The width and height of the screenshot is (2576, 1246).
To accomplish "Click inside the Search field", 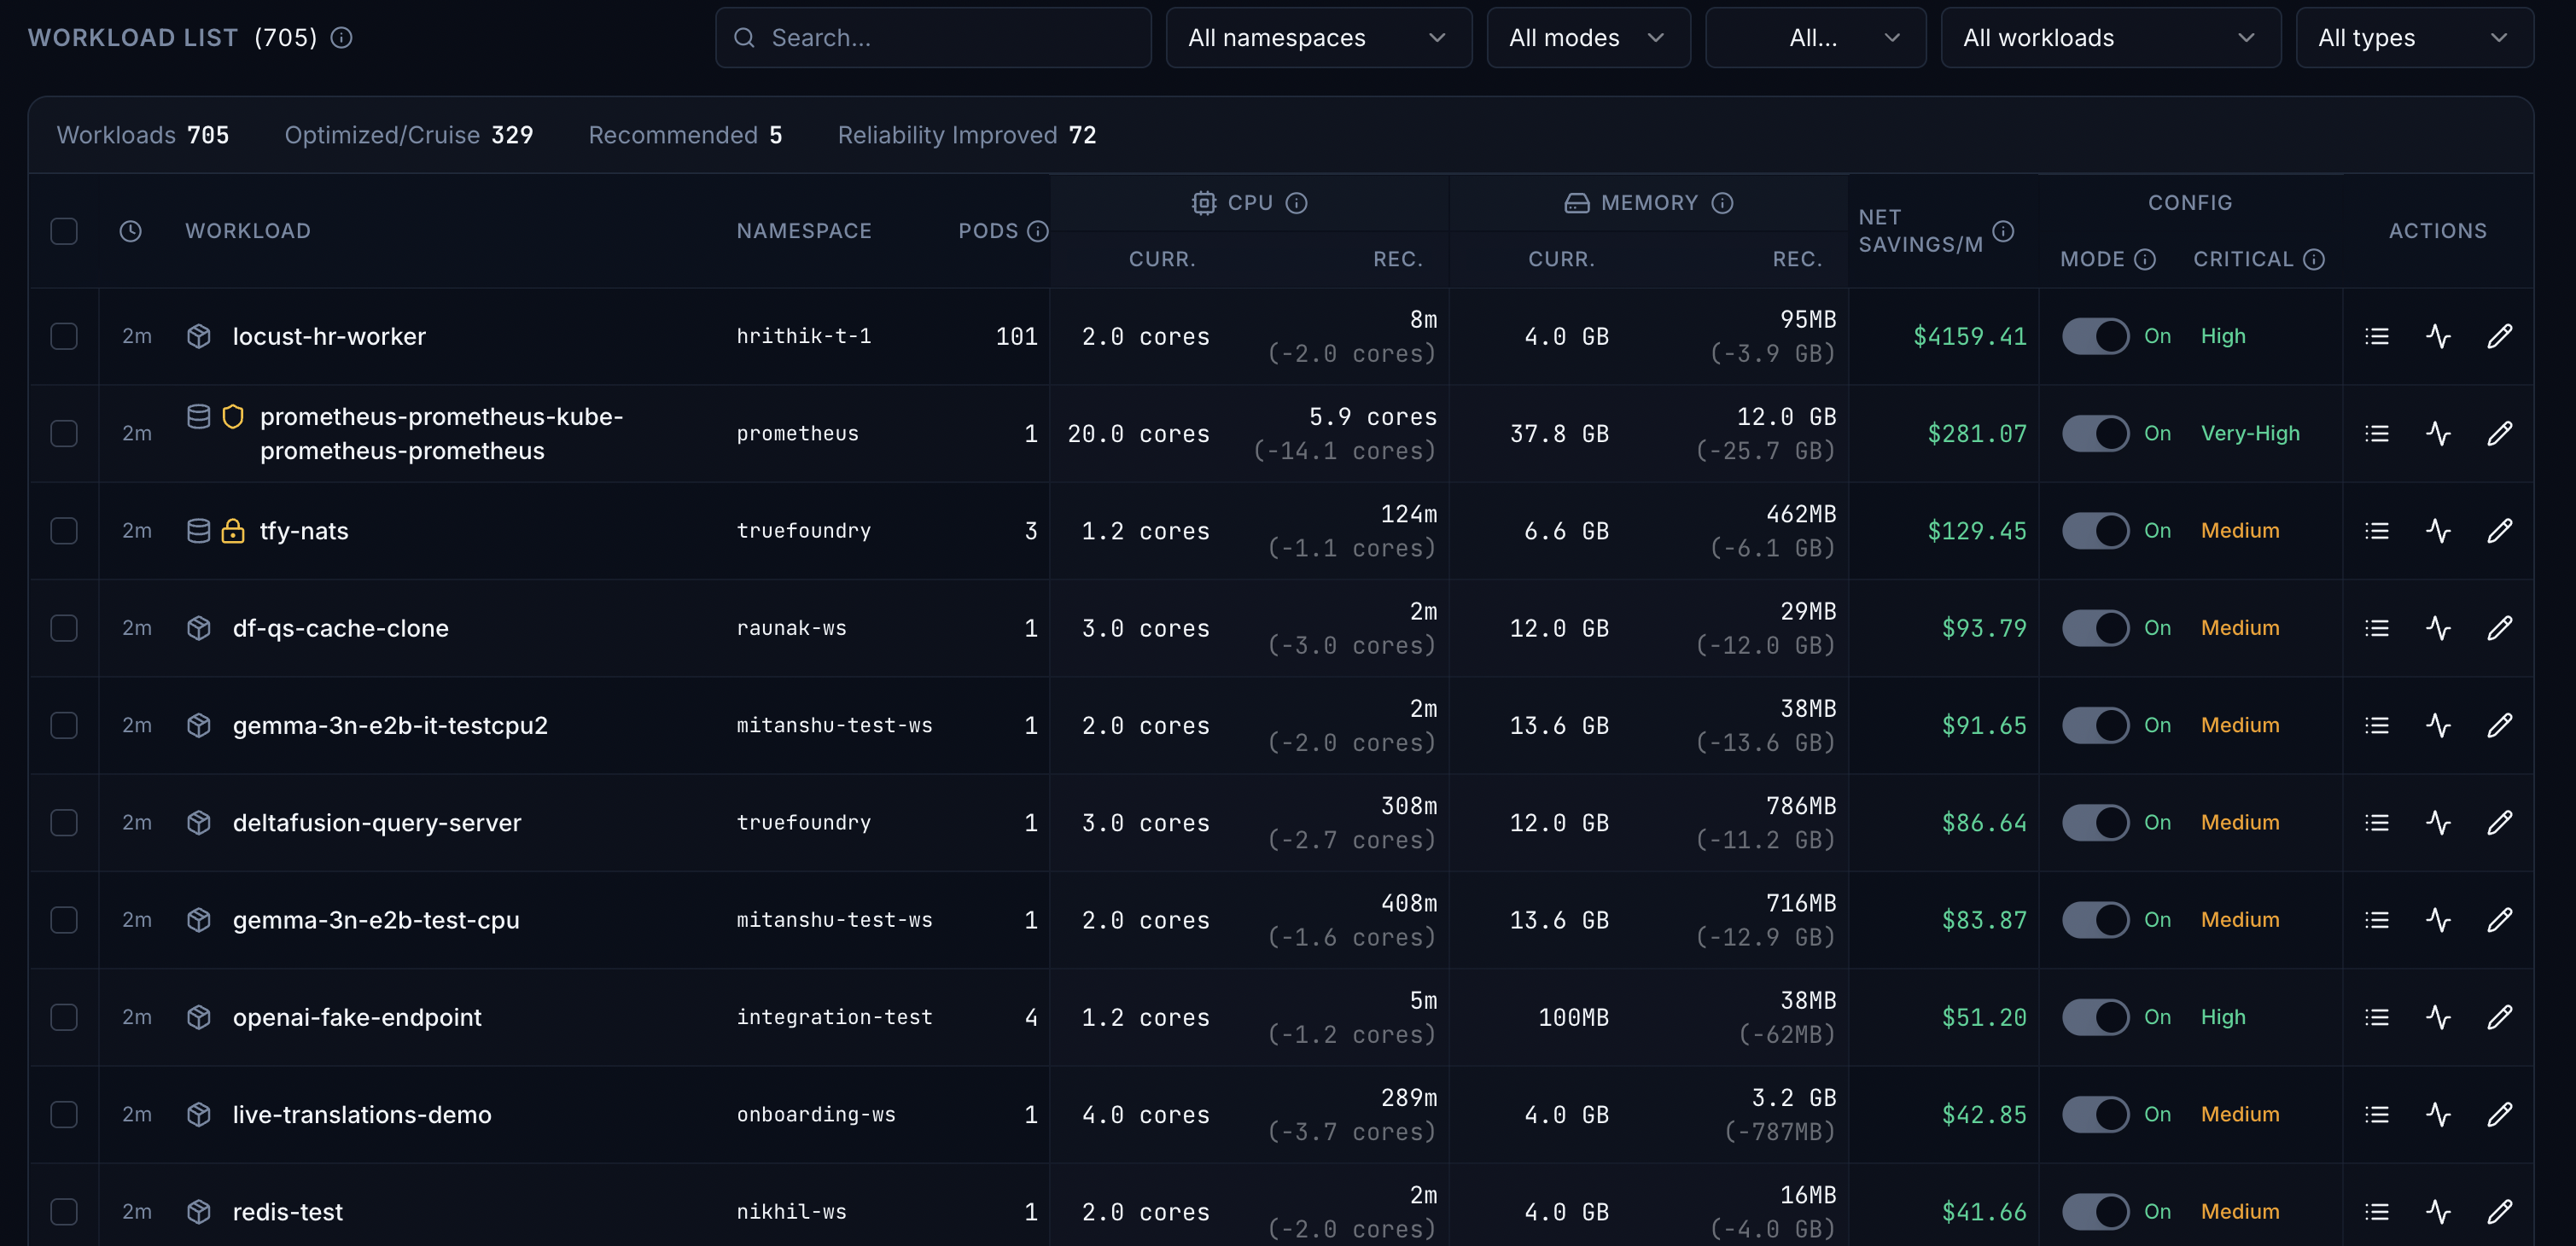I will pos(932,37).
